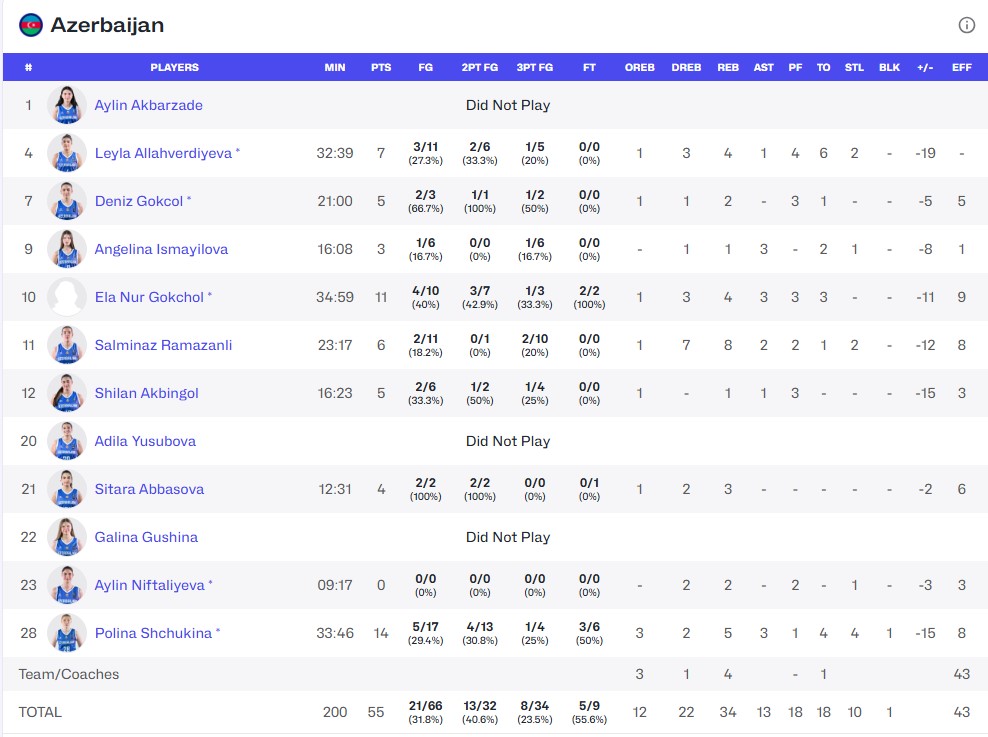Click Ela Nur Gokchol's blank avatar placeholder
The image size is (988, 737).
click(x=67, y=297)
